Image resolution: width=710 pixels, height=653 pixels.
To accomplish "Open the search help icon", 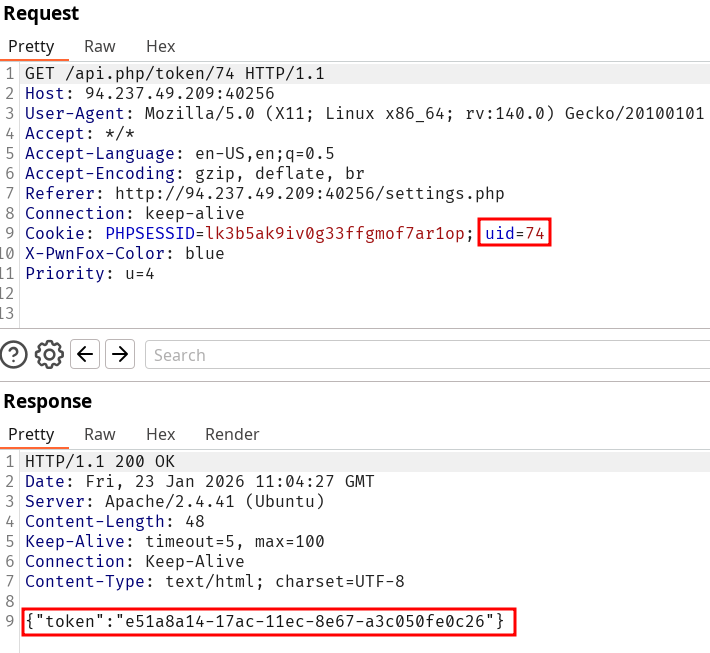I will pos(15,354).
